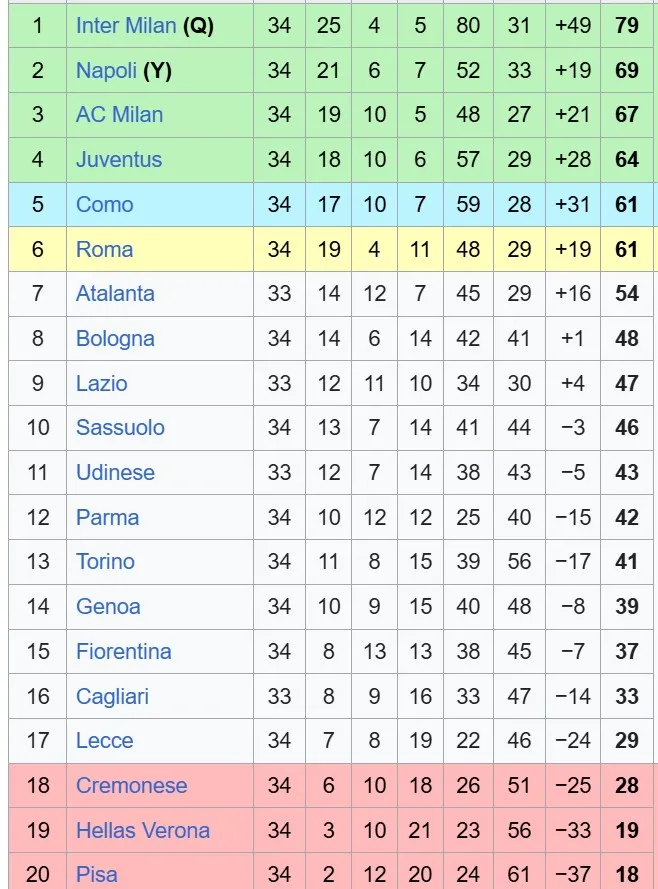
Task: Click Inter Milan's 79 points cell
Action: pyautogui.click(x=627, y=25)
